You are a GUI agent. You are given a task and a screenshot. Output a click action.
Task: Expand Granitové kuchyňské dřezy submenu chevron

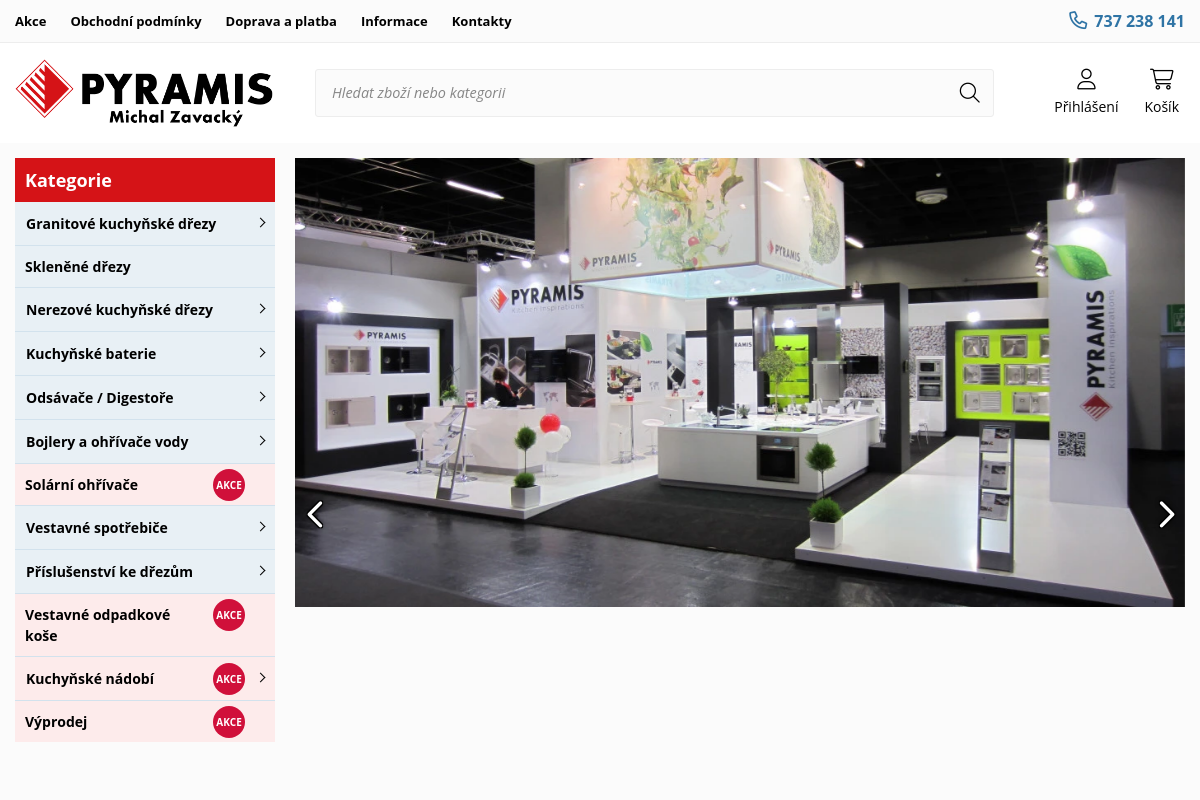262,223
